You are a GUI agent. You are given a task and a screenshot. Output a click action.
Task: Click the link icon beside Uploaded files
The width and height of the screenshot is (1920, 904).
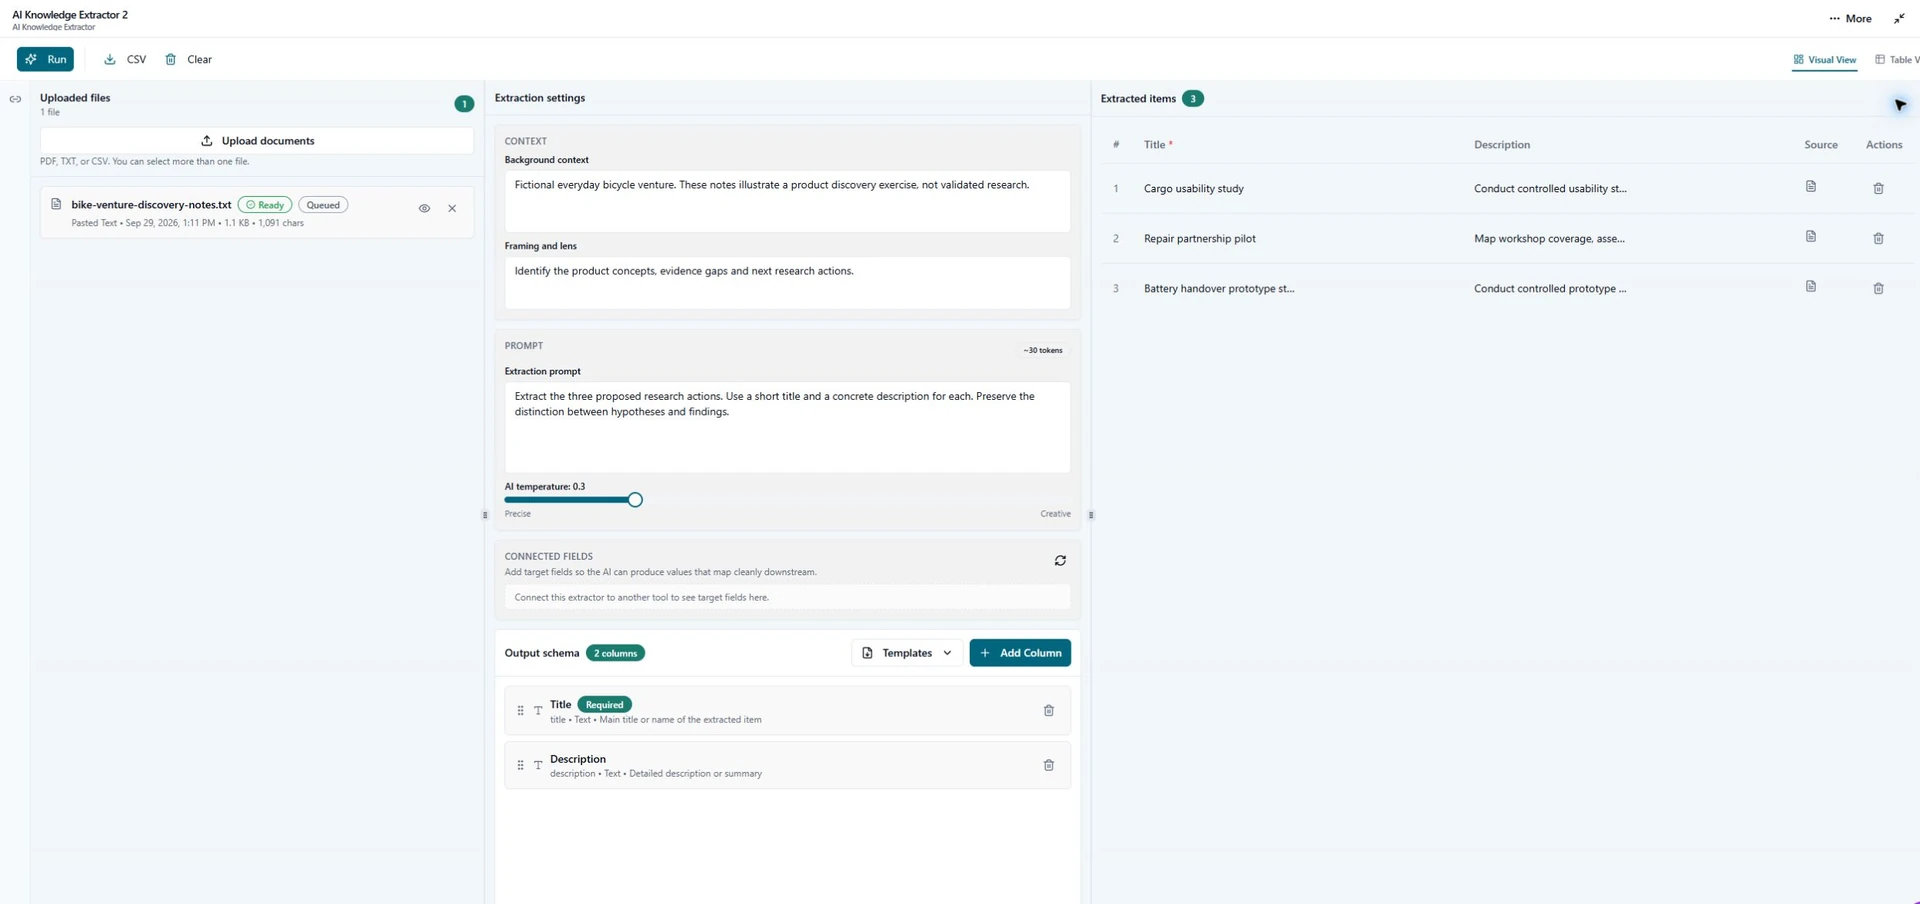point(15,99)
